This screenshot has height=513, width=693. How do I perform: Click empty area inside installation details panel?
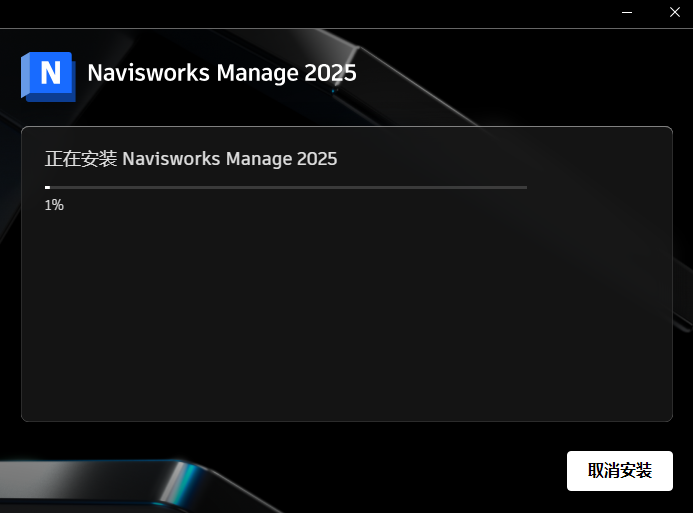pyautogui.click(x=346, y=320)
